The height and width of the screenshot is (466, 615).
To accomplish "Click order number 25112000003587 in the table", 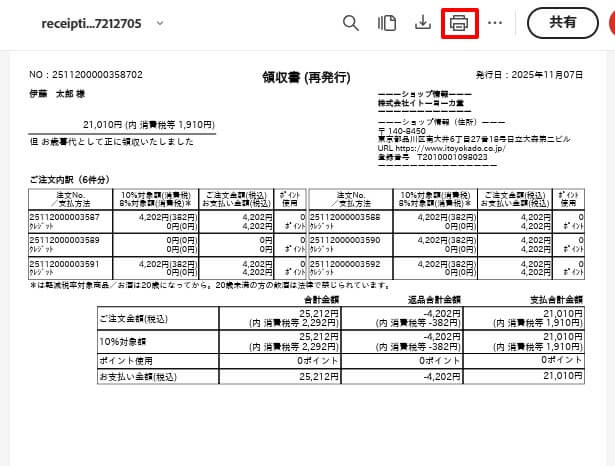I will click(x=66, y=216).
